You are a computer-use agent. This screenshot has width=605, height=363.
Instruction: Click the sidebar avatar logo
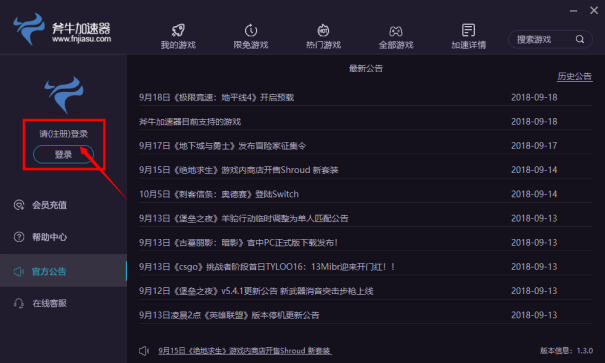[64, 95]
